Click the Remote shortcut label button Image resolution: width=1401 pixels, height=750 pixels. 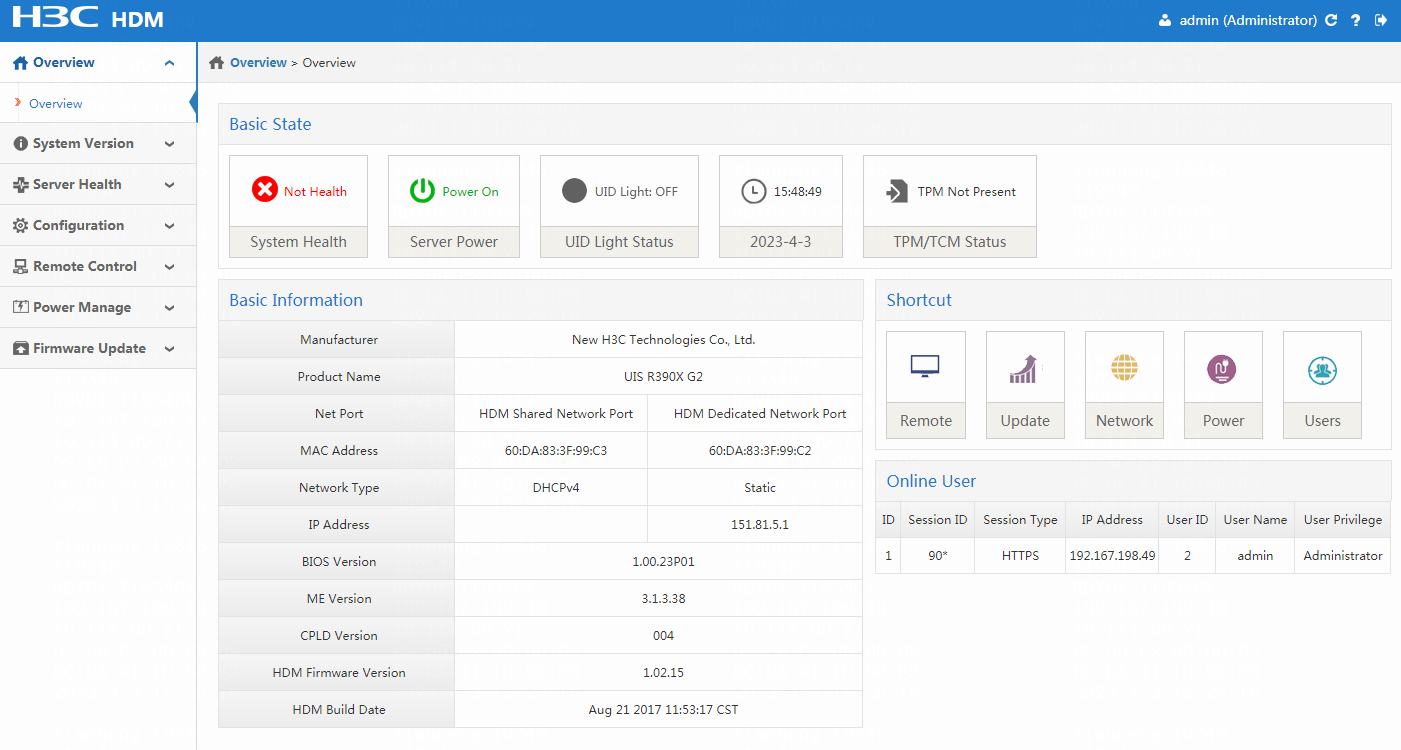(926, 421)
